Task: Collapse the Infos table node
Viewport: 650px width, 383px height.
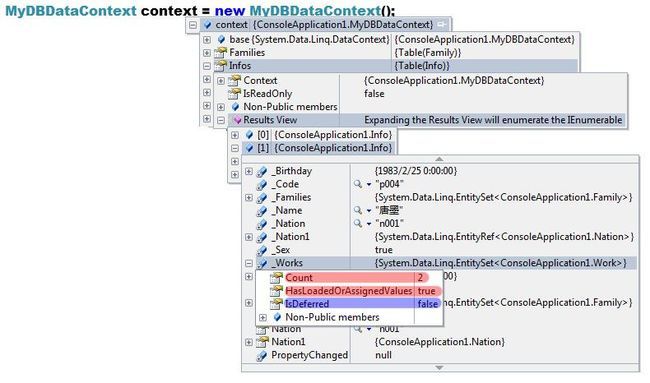Action: point(206,66)
